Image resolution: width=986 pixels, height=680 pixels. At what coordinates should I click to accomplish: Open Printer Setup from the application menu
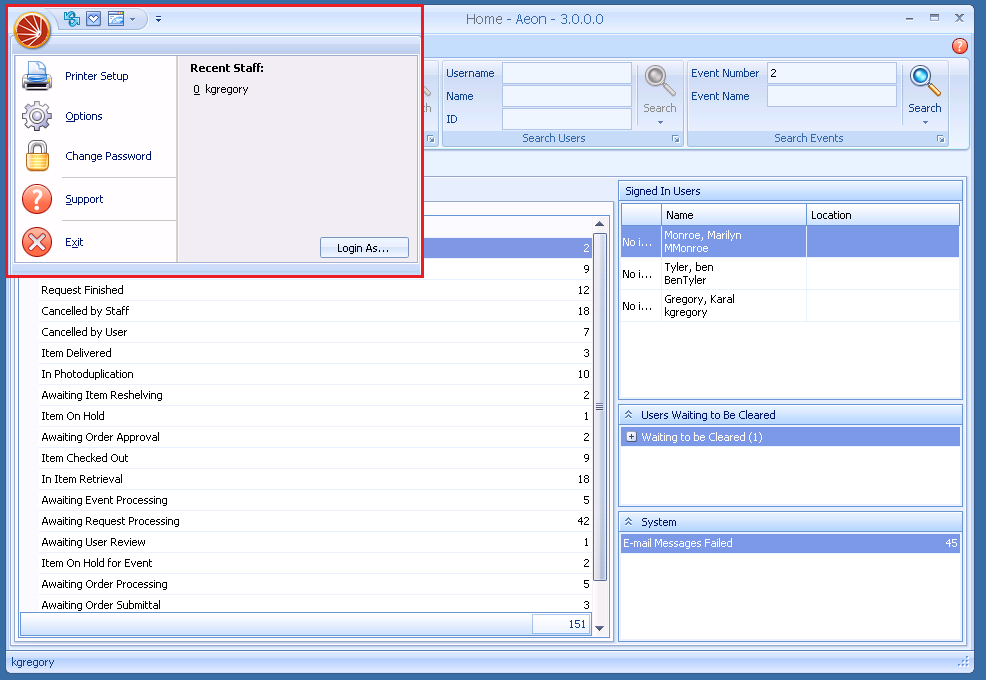coord(96,76)
